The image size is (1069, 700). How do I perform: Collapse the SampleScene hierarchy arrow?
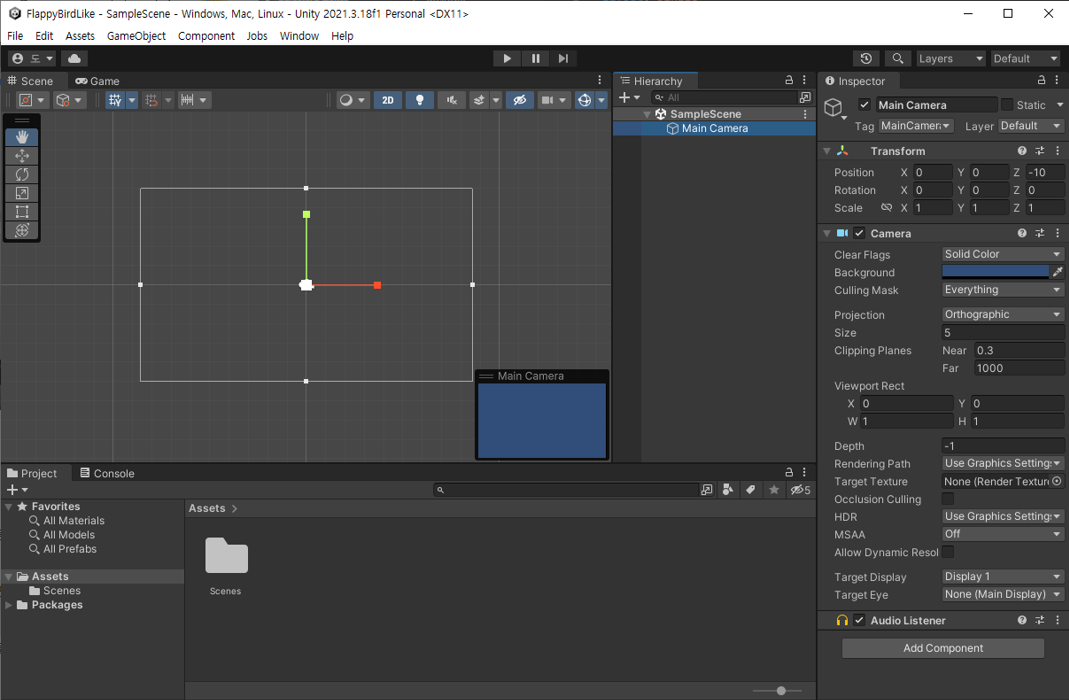[647, 114]
